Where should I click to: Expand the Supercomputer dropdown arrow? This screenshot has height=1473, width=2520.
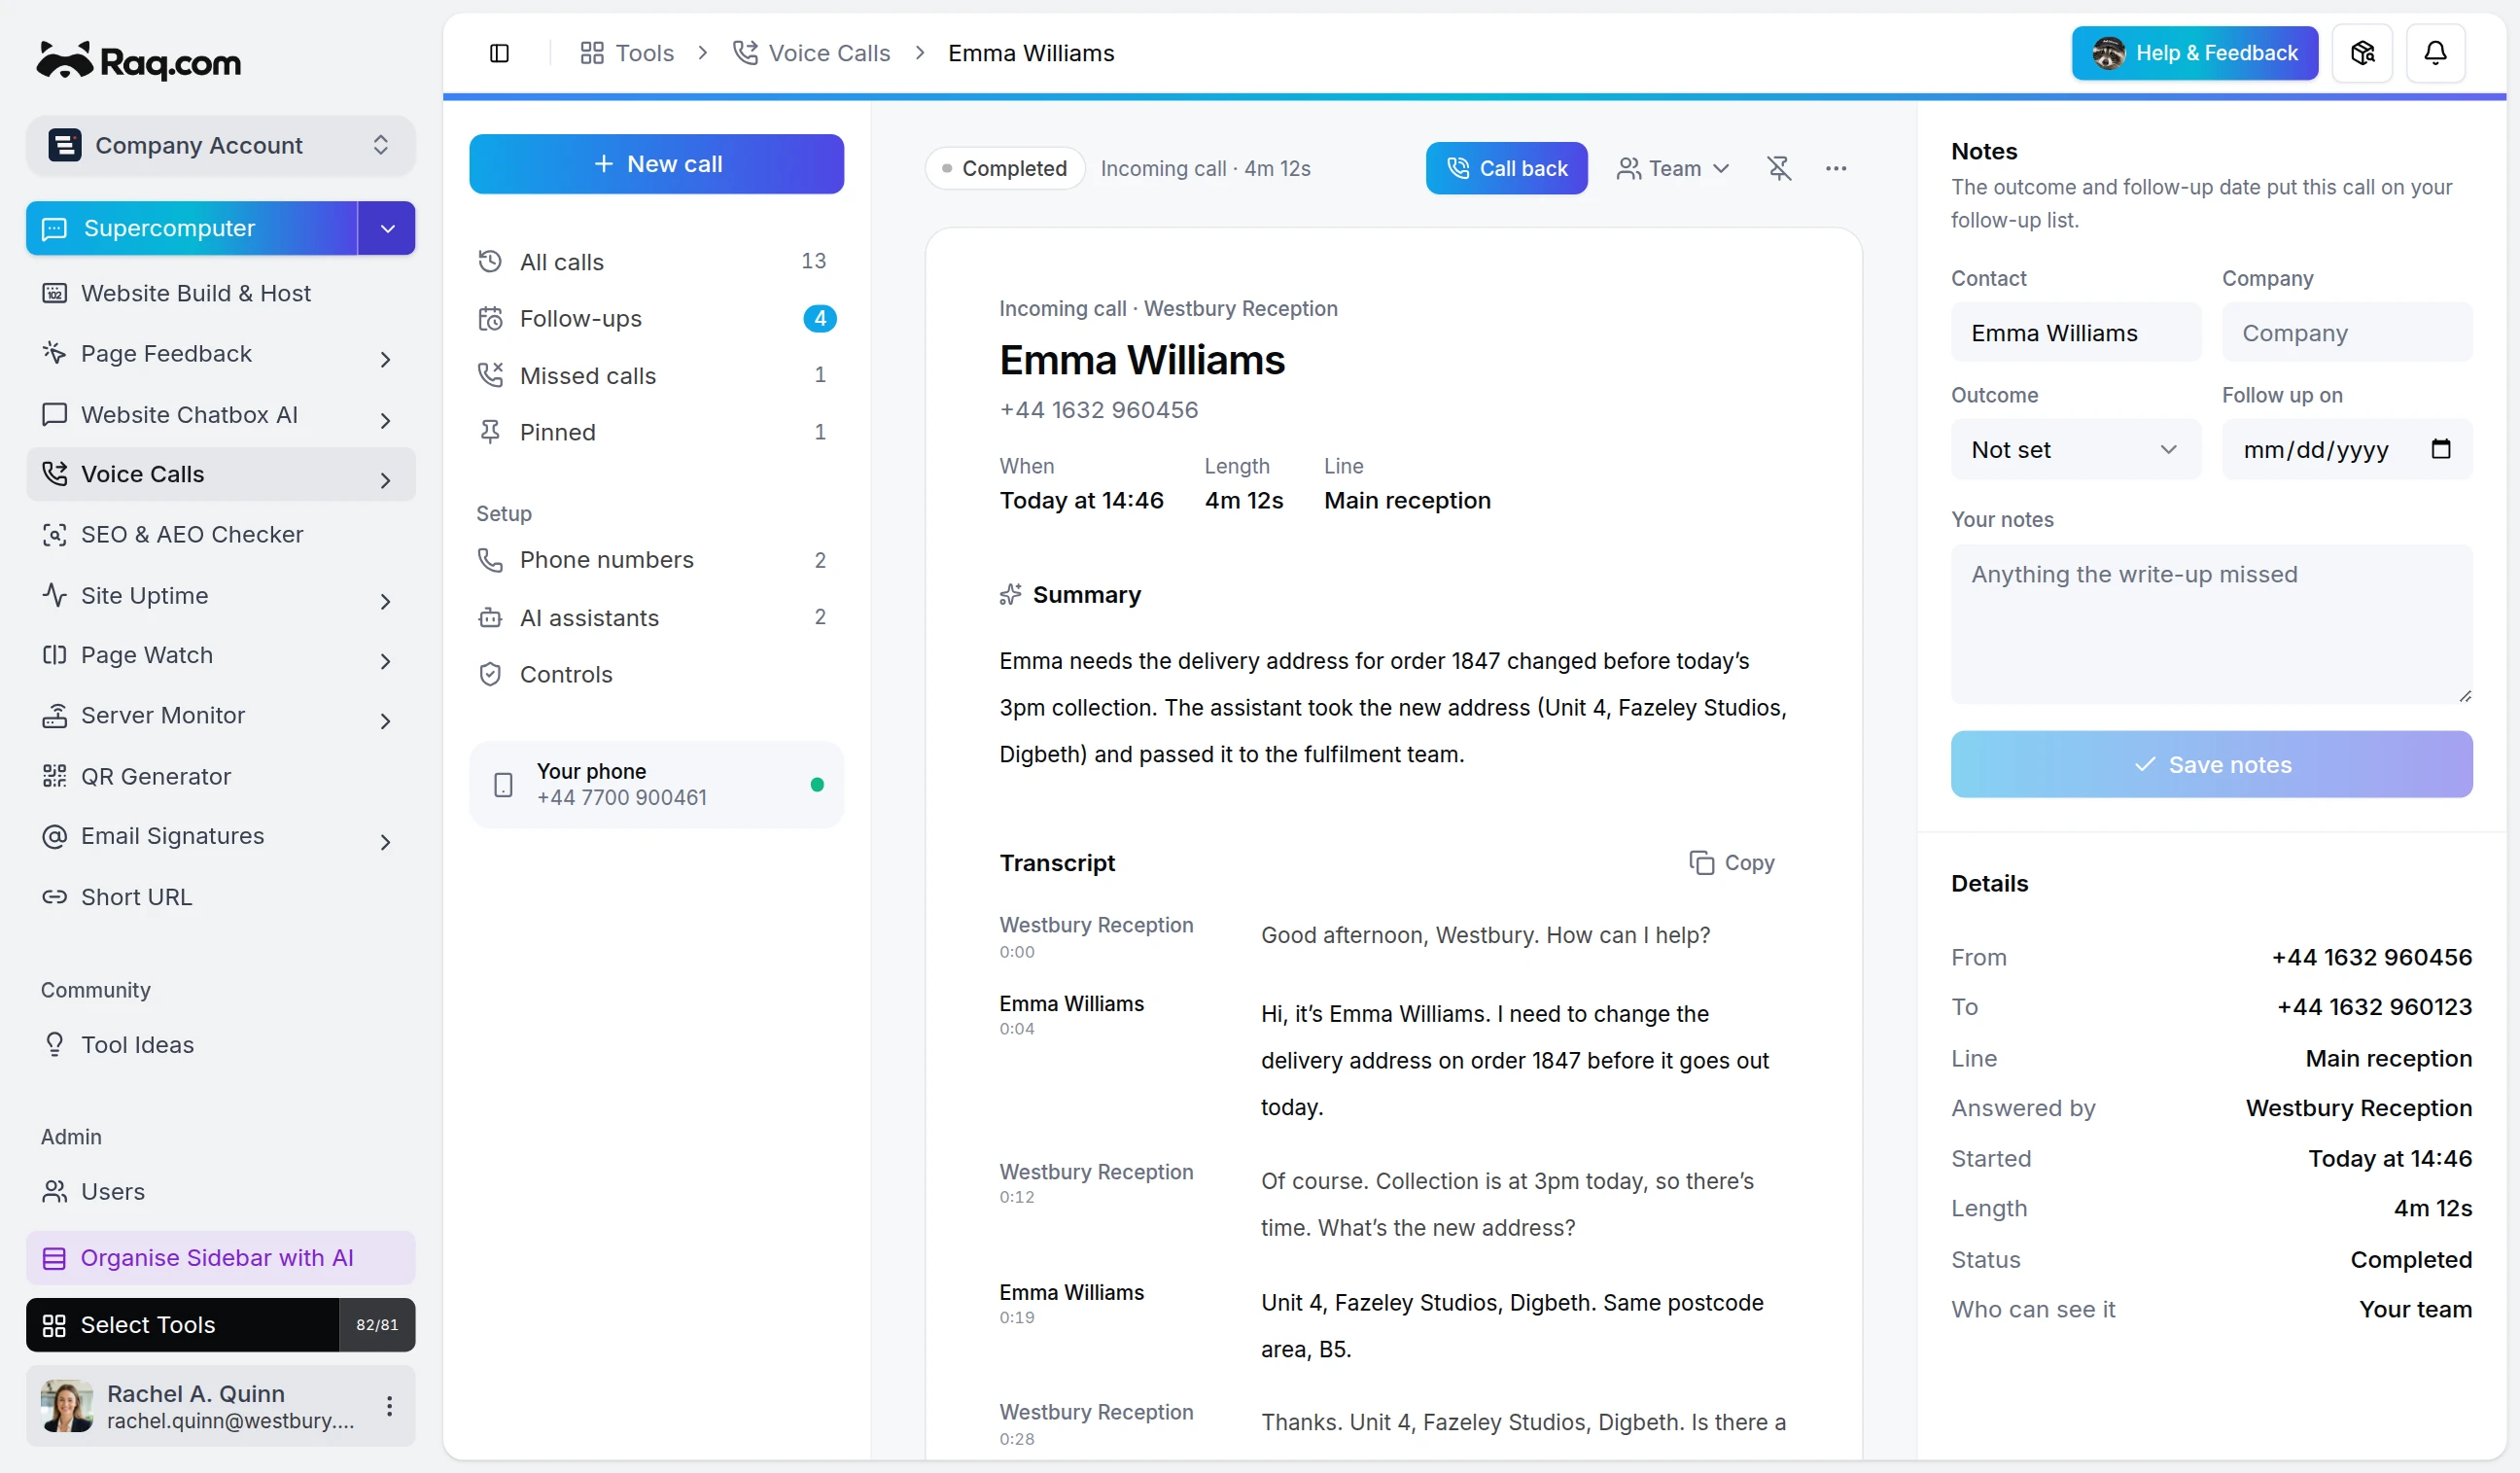[387, 228]
